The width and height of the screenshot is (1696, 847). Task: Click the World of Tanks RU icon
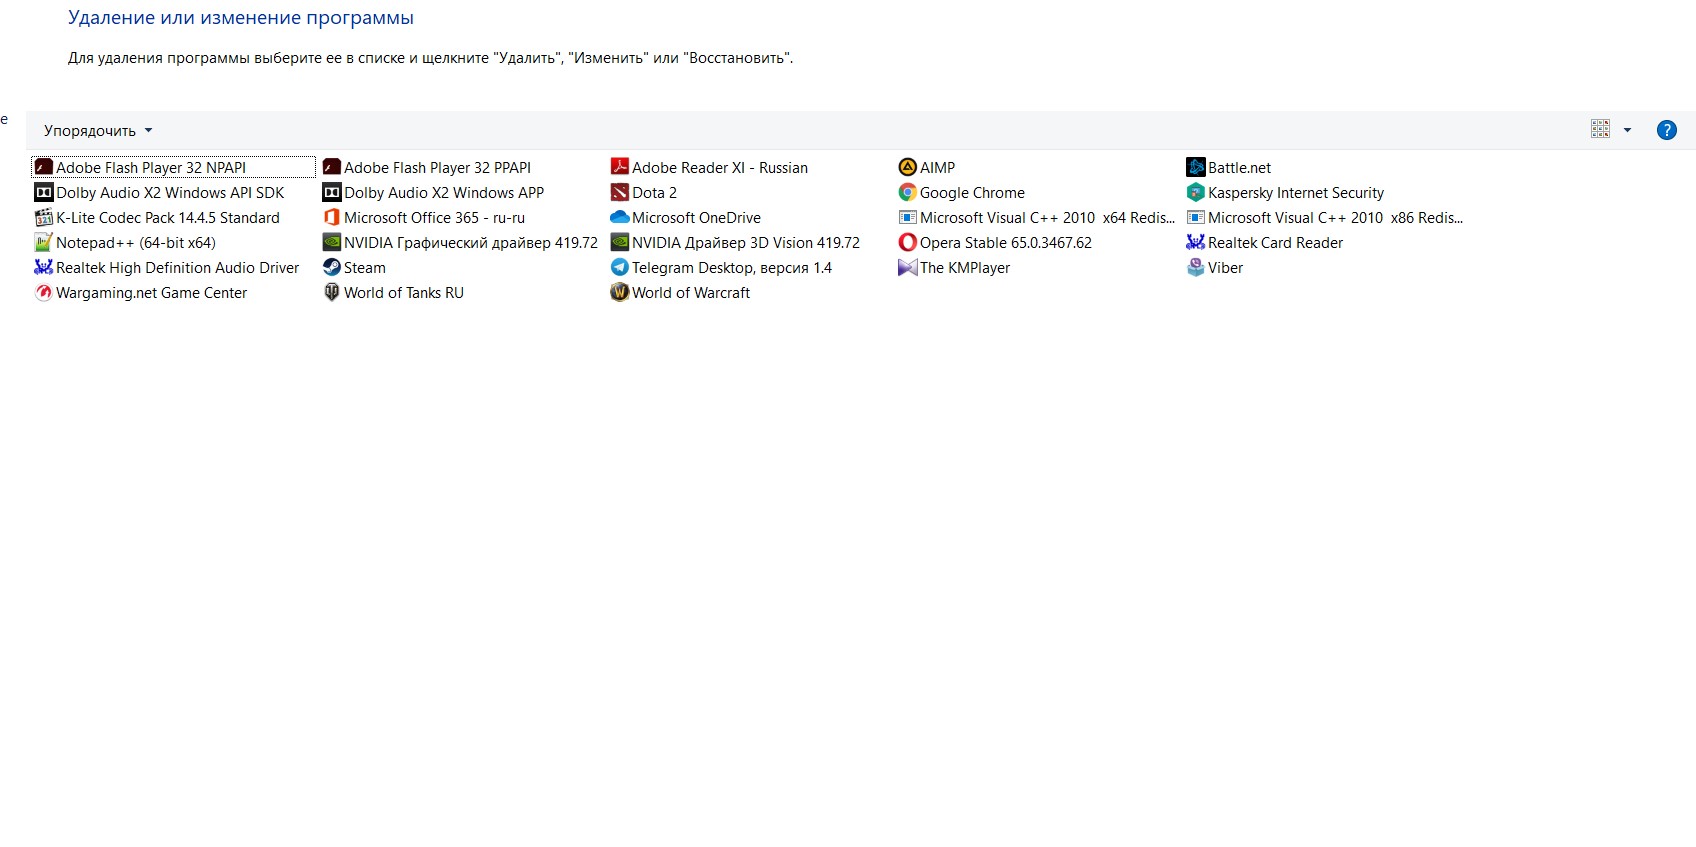[332, 292]
